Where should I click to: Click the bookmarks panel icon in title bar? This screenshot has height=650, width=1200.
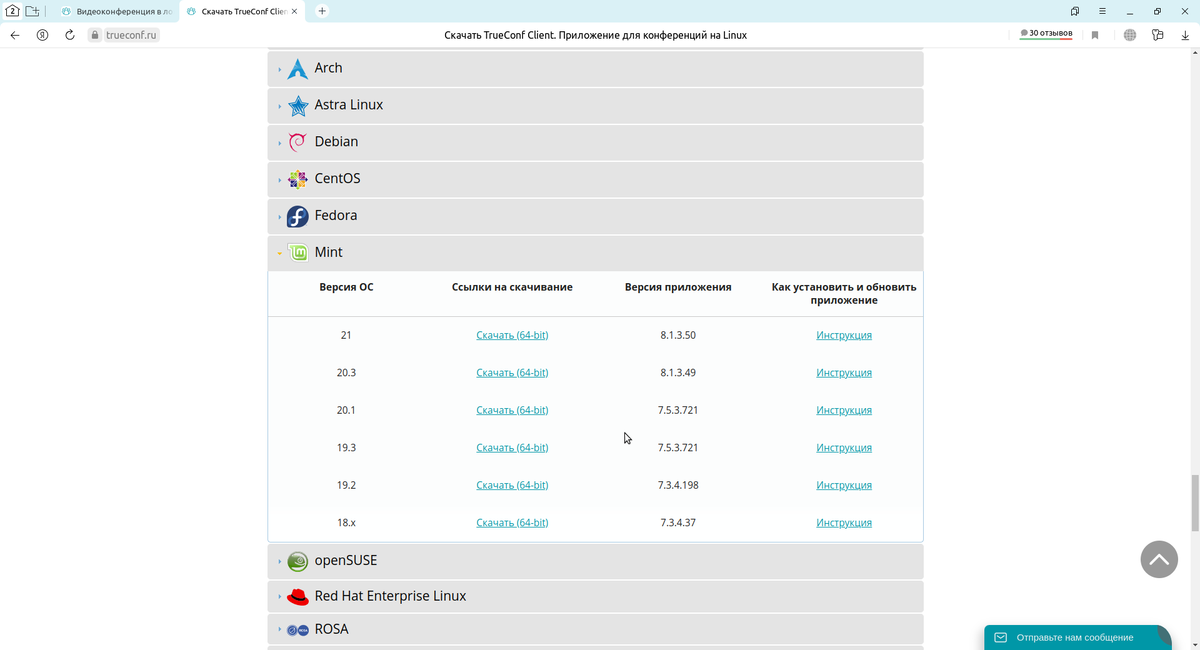click(1074, 11)
